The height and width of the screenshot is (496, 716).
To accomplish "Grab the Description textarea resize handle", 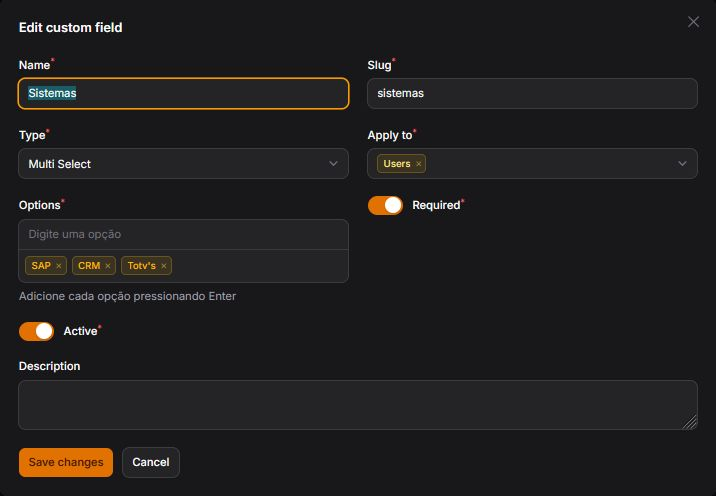I will pos(690,423).
